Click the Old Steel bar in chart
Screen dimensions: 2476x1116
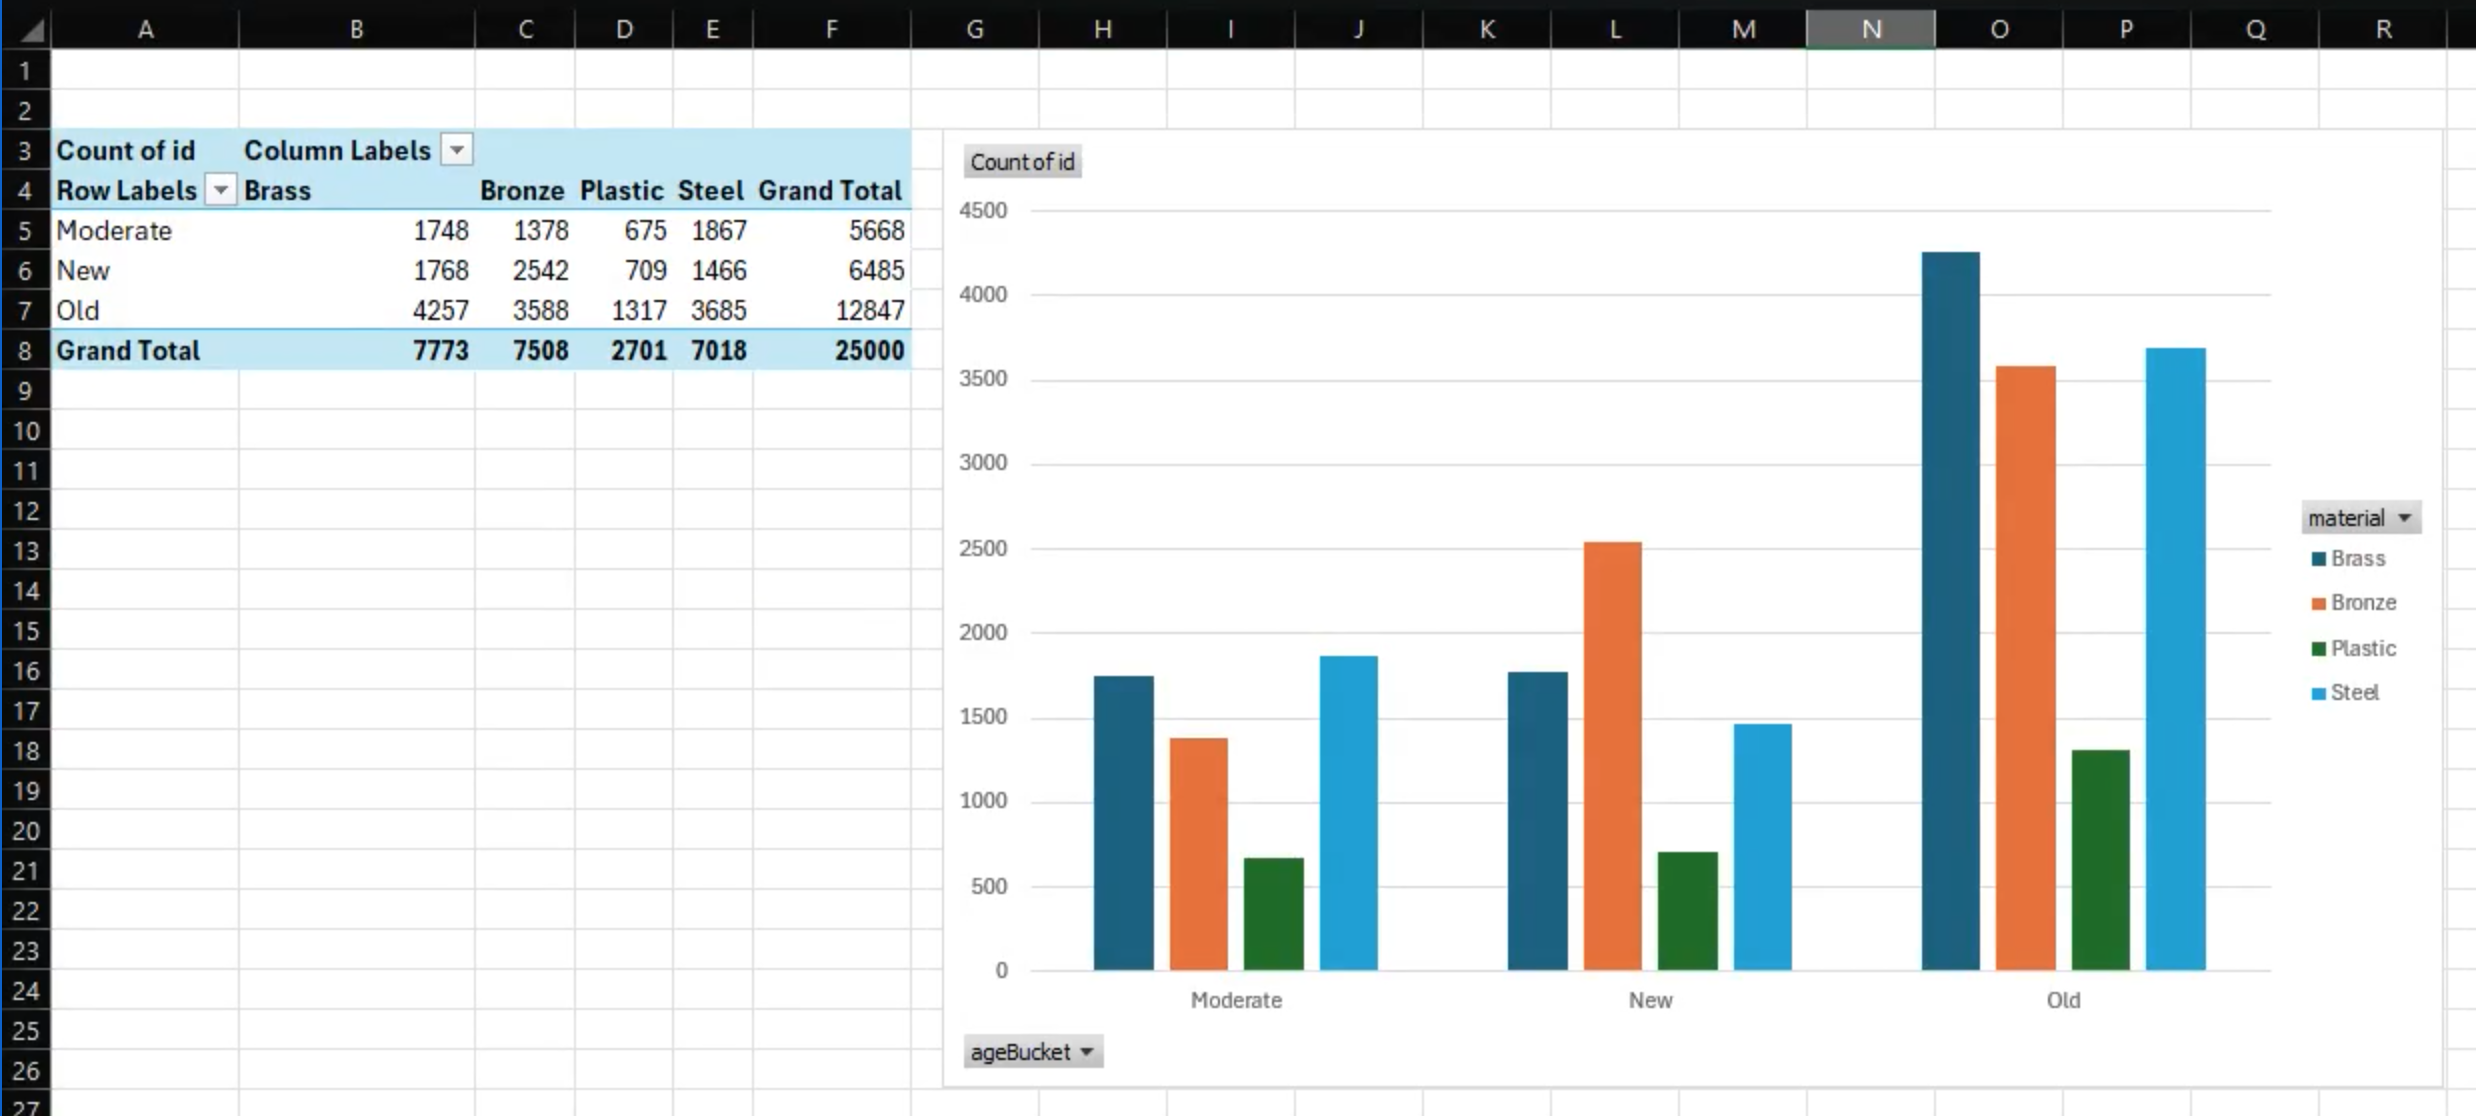coord(2176,658)
